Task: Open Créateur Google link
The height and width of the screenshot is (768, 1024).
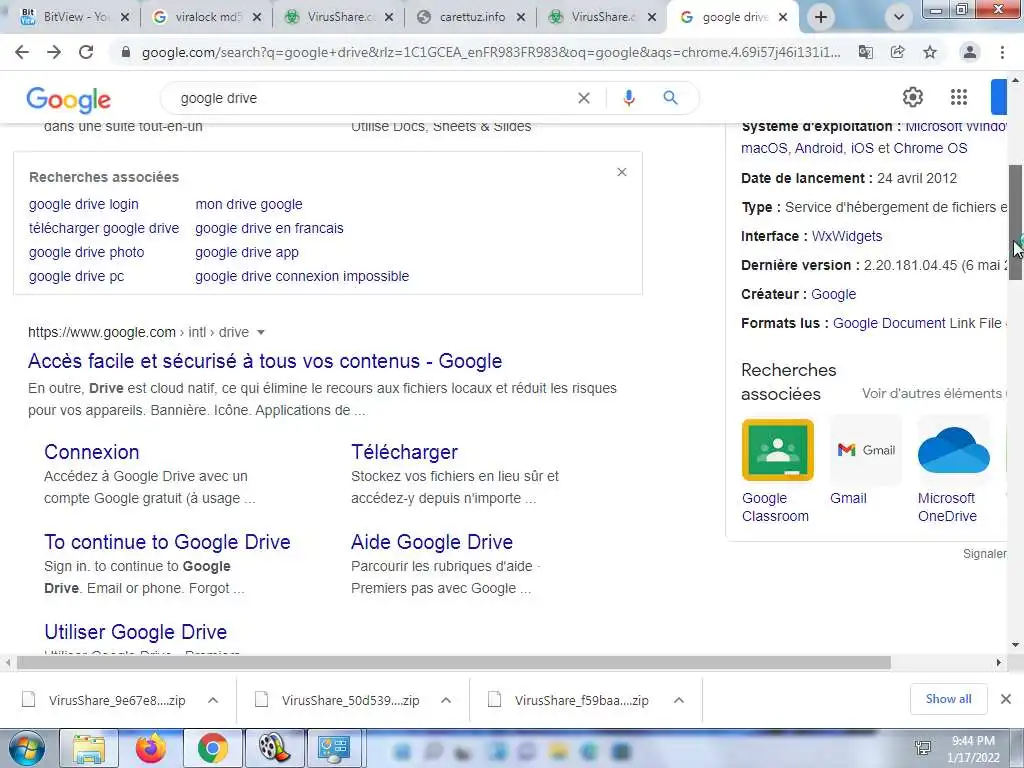Action: tap(833, 295)
